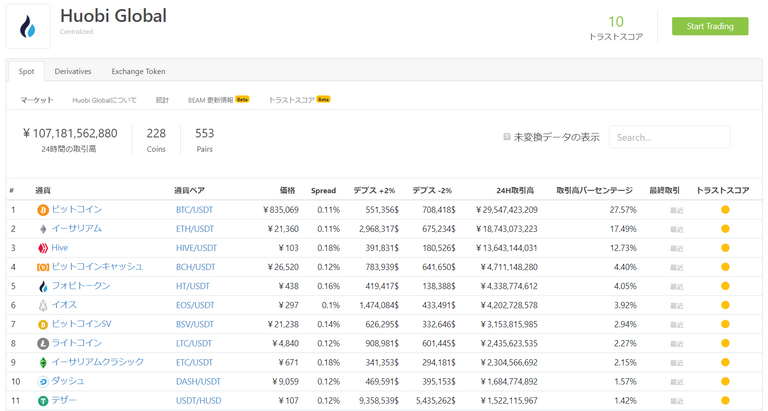Open the HIVE/USDT pair link
Screen dimensions: 768x411
coord(196,248)
